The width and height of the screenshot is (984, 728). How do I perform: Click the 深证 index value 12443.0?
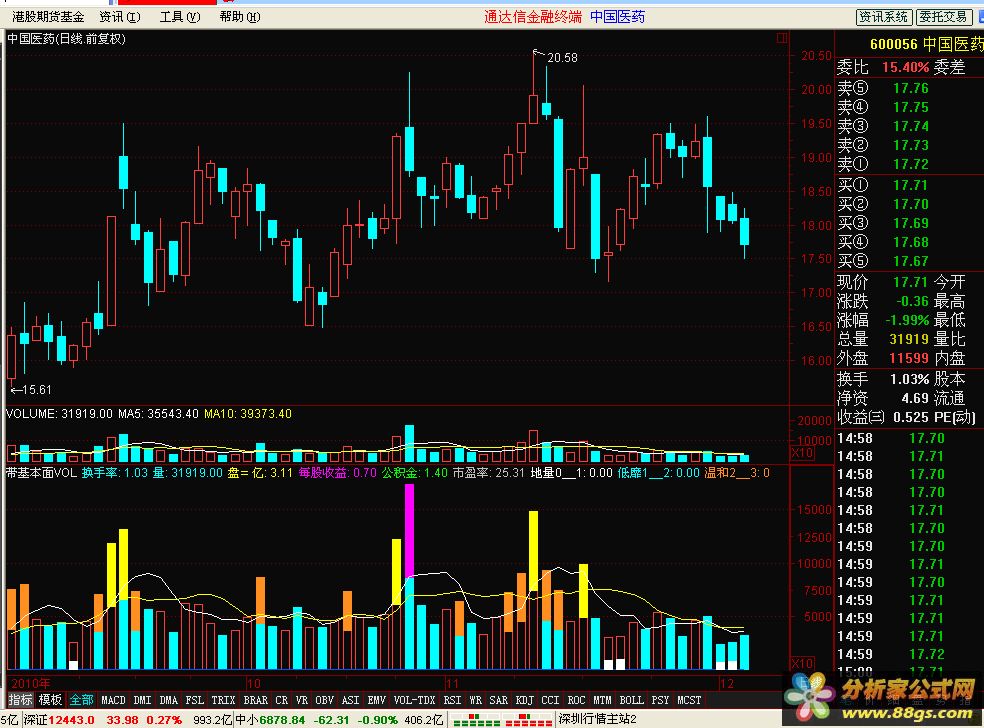[x=72, y=720]
